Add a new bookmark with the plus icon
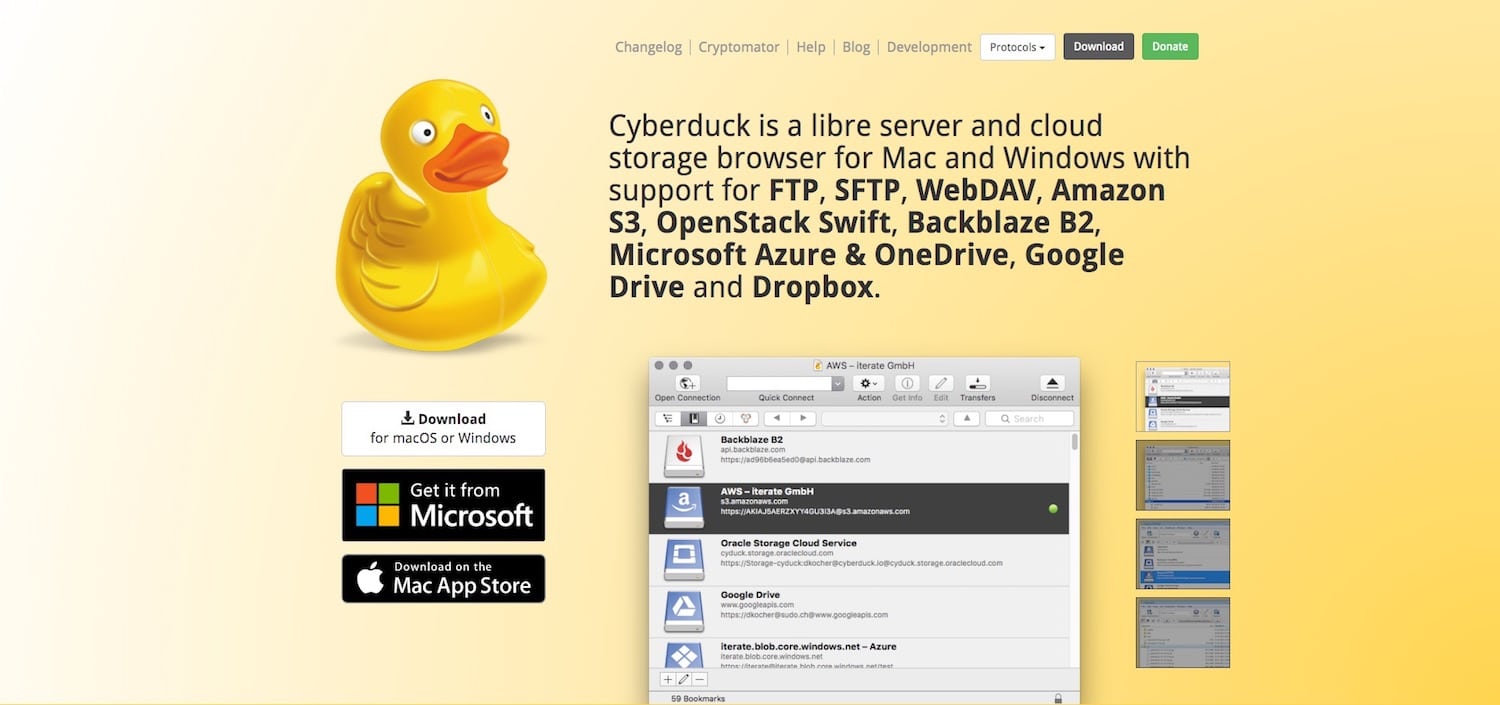Image resolution: width=1500 pixels, height=705 pixels. (x=668, y=679)
